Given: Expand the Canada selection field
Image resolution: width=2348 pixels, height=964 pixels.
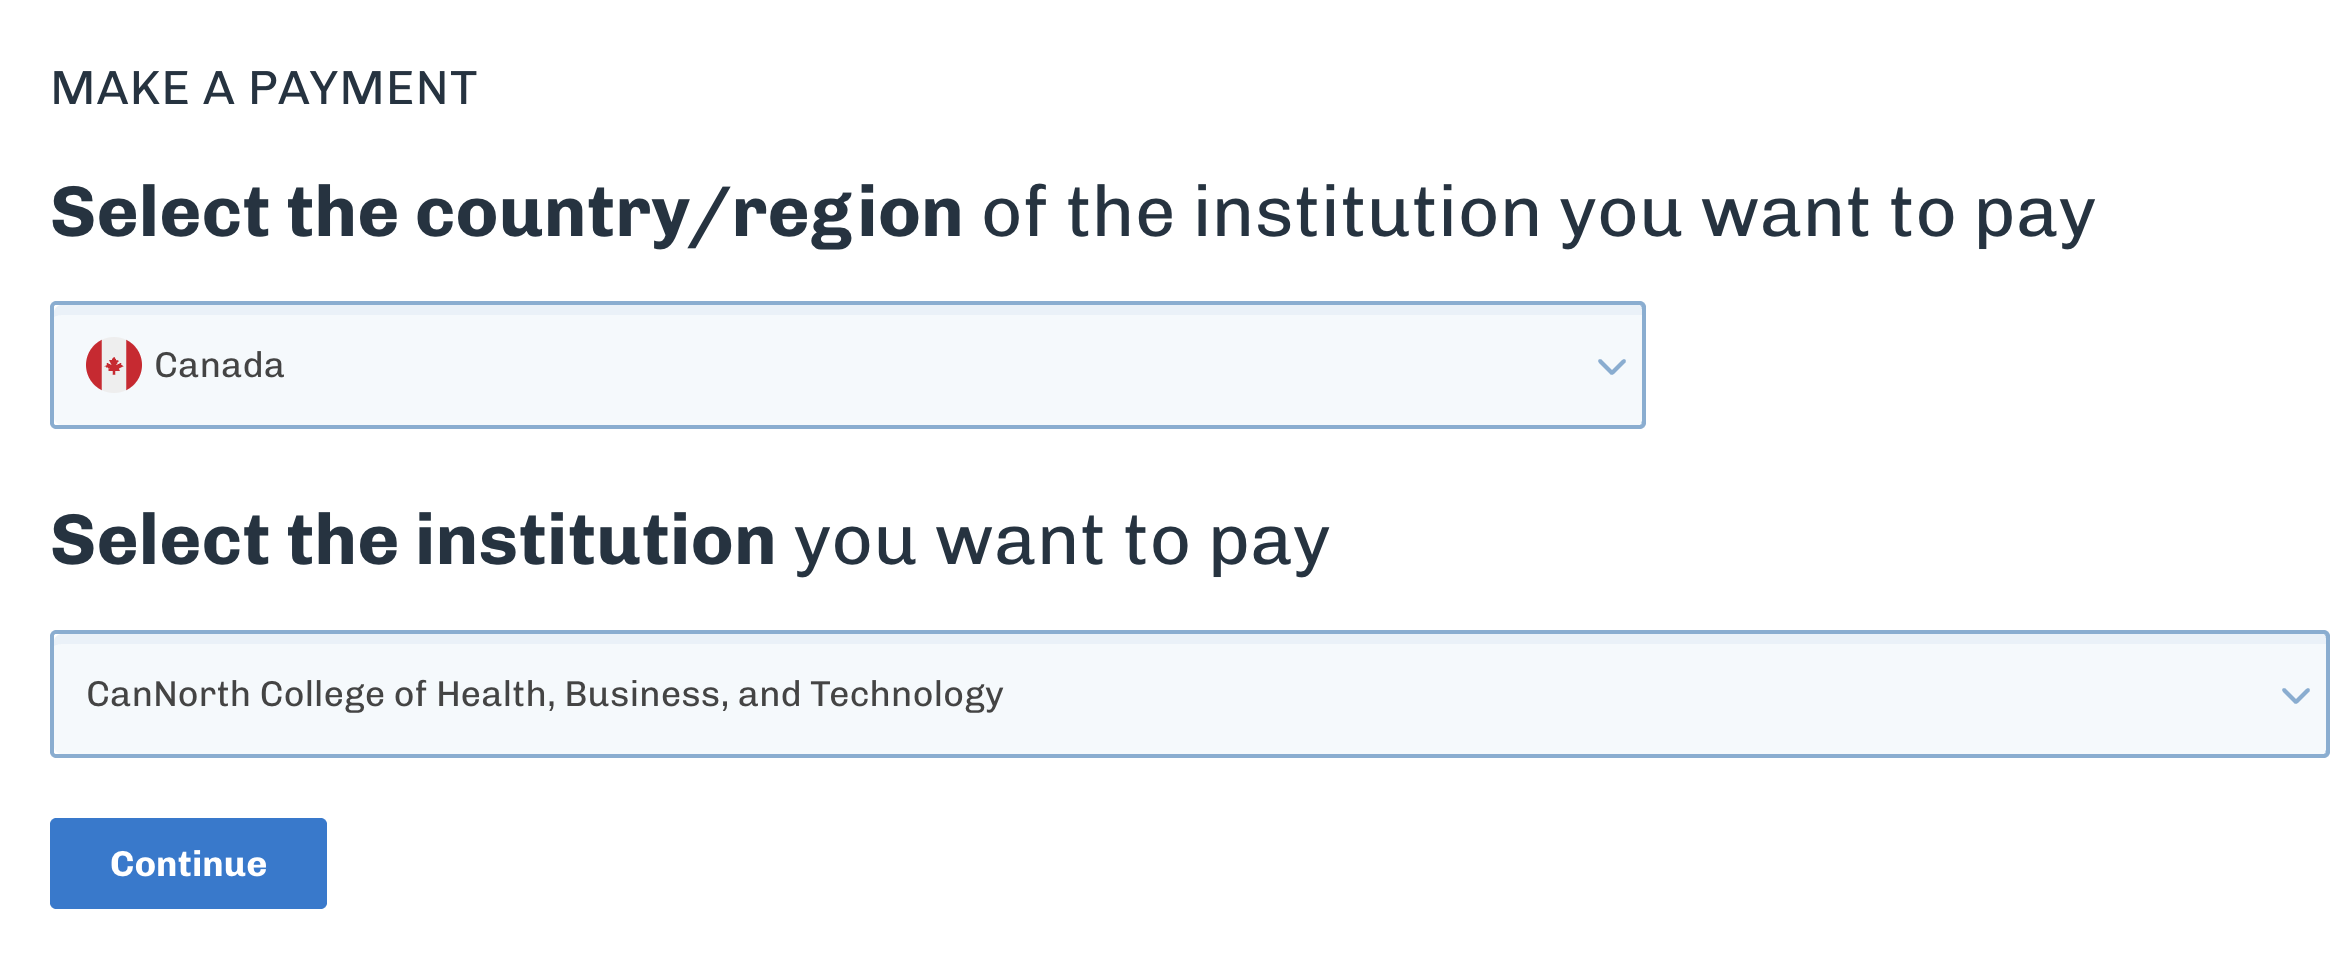Looking at the screenshot, I should [x=847, y=364].
